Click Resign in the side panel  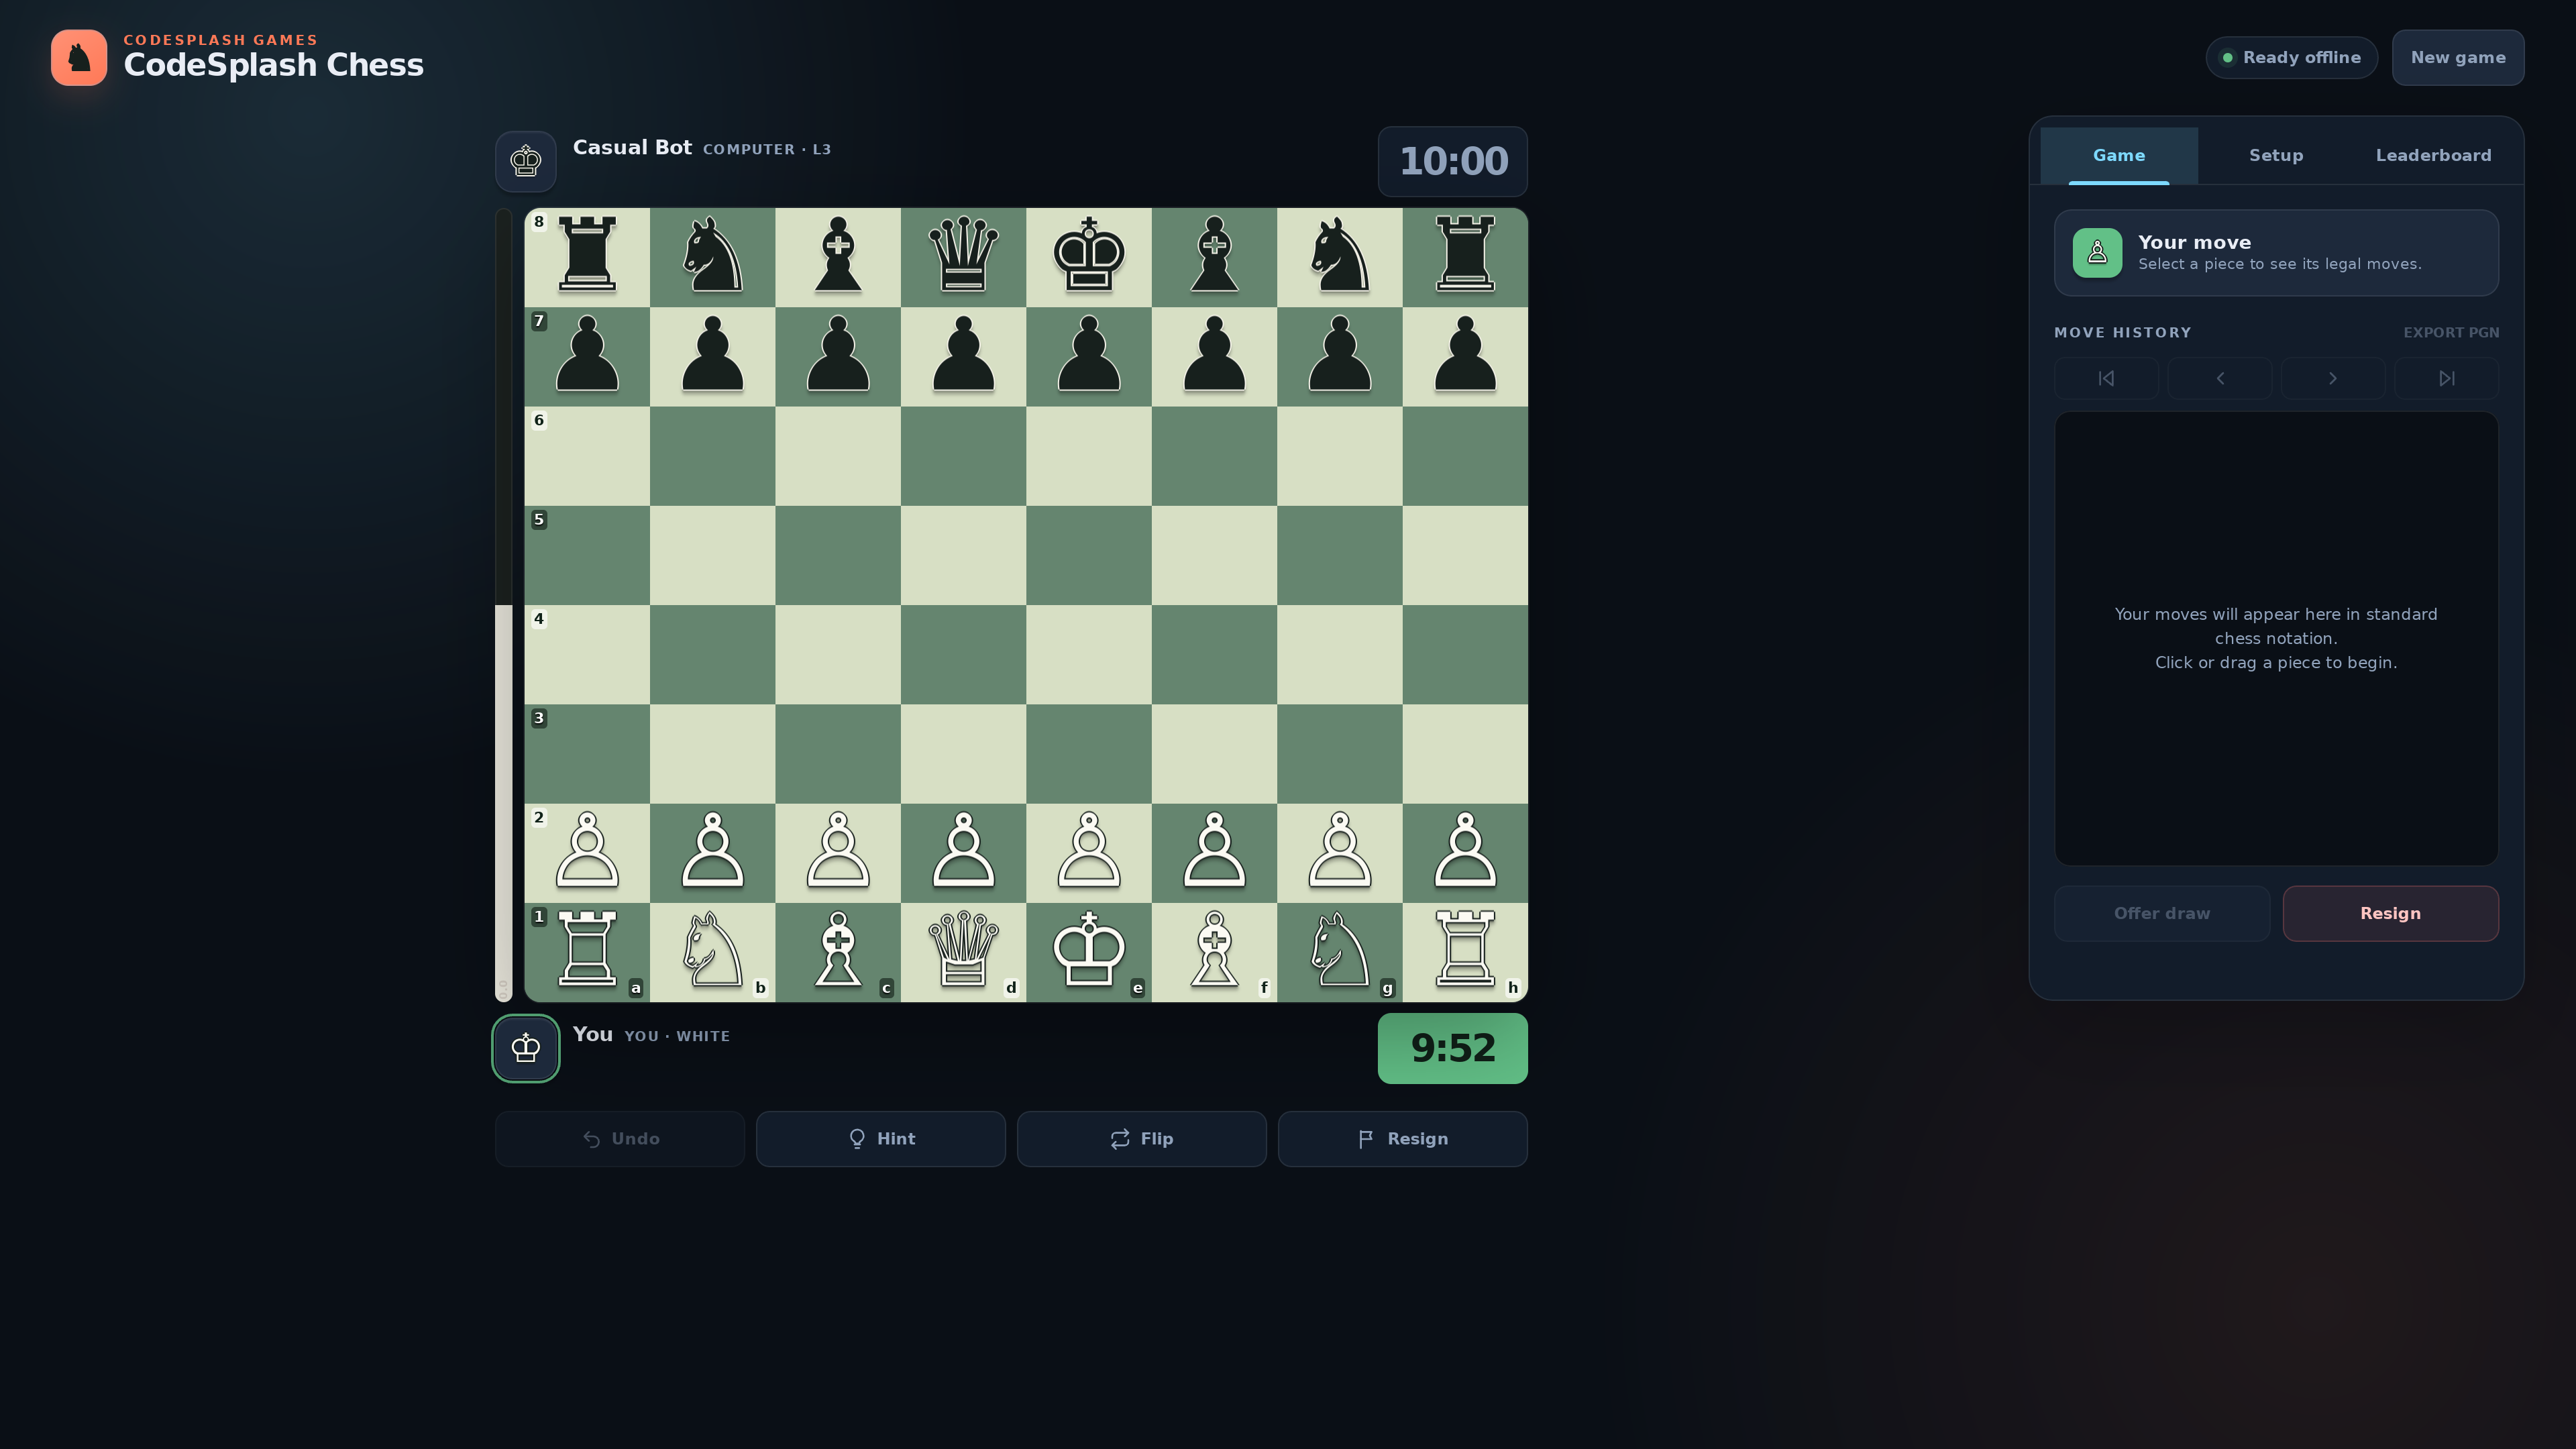tap(2391, 913)
